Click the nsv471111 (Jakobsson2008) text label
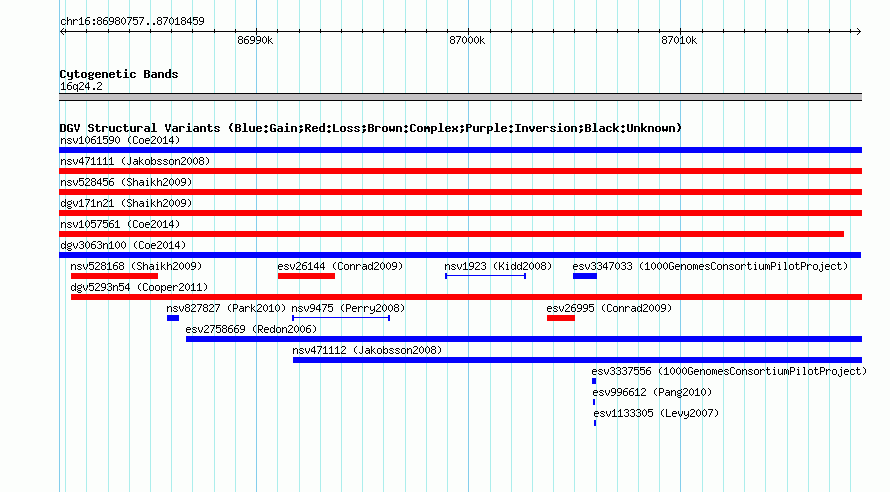The image size is (890, 492). click(x=135, y=161)
